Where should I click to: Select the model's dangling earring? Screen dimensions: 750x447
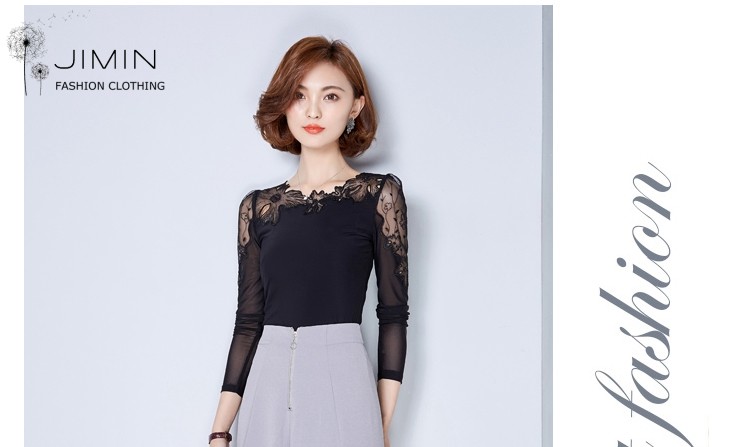(x=351, y=125)
